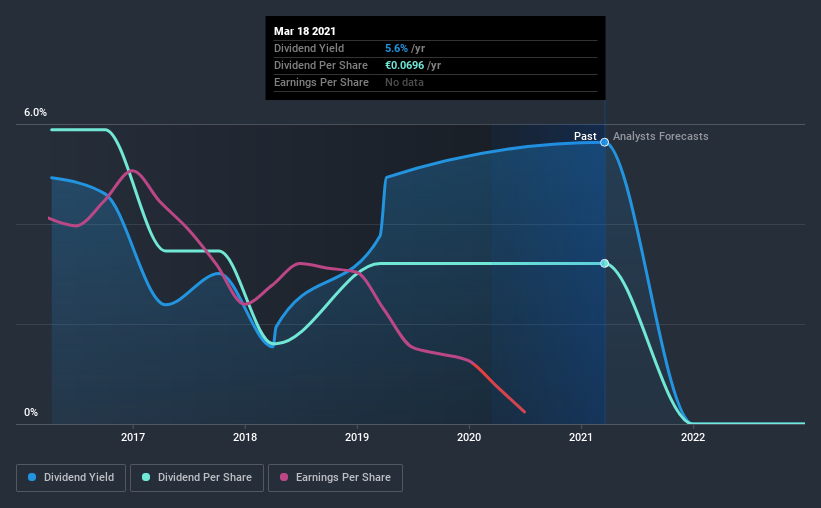Click the 6.0% y-axis label
Viewport: 821px width, 508px height.
[35, 113]
